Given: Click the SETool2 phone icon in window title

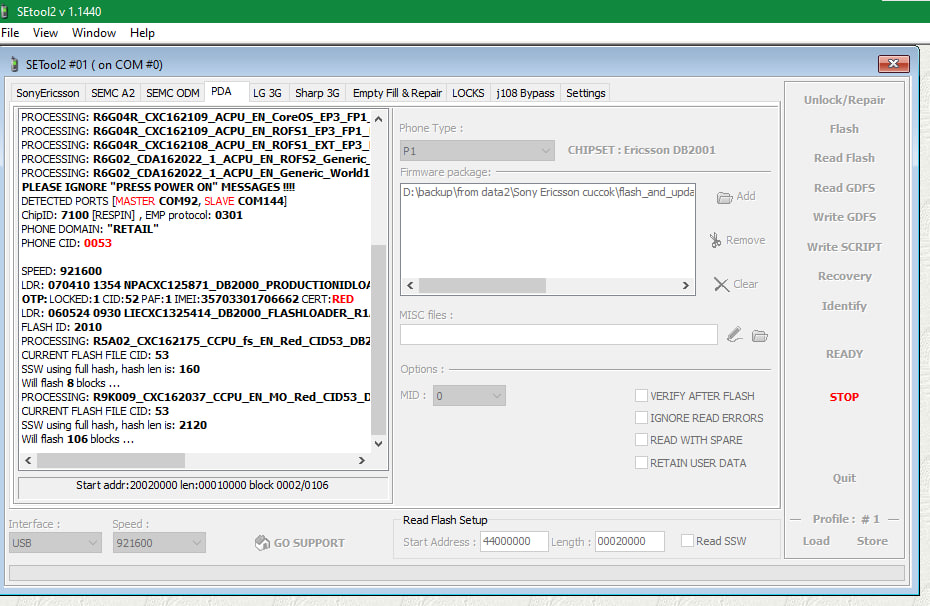Looking at the screenshot, I should coord(14,65).
